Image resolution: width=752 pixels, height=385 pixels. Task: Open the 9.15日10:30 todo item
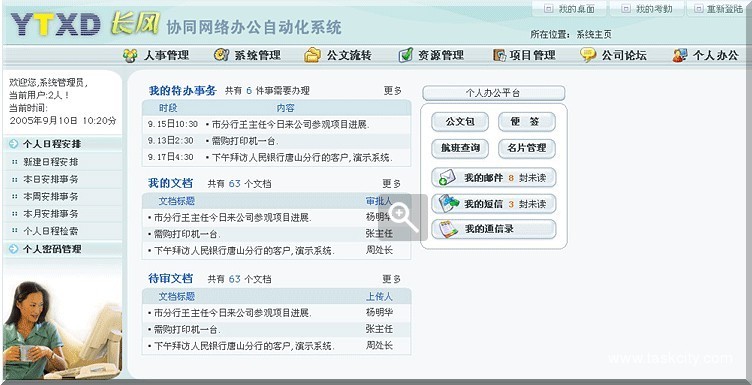click(277, 124)
